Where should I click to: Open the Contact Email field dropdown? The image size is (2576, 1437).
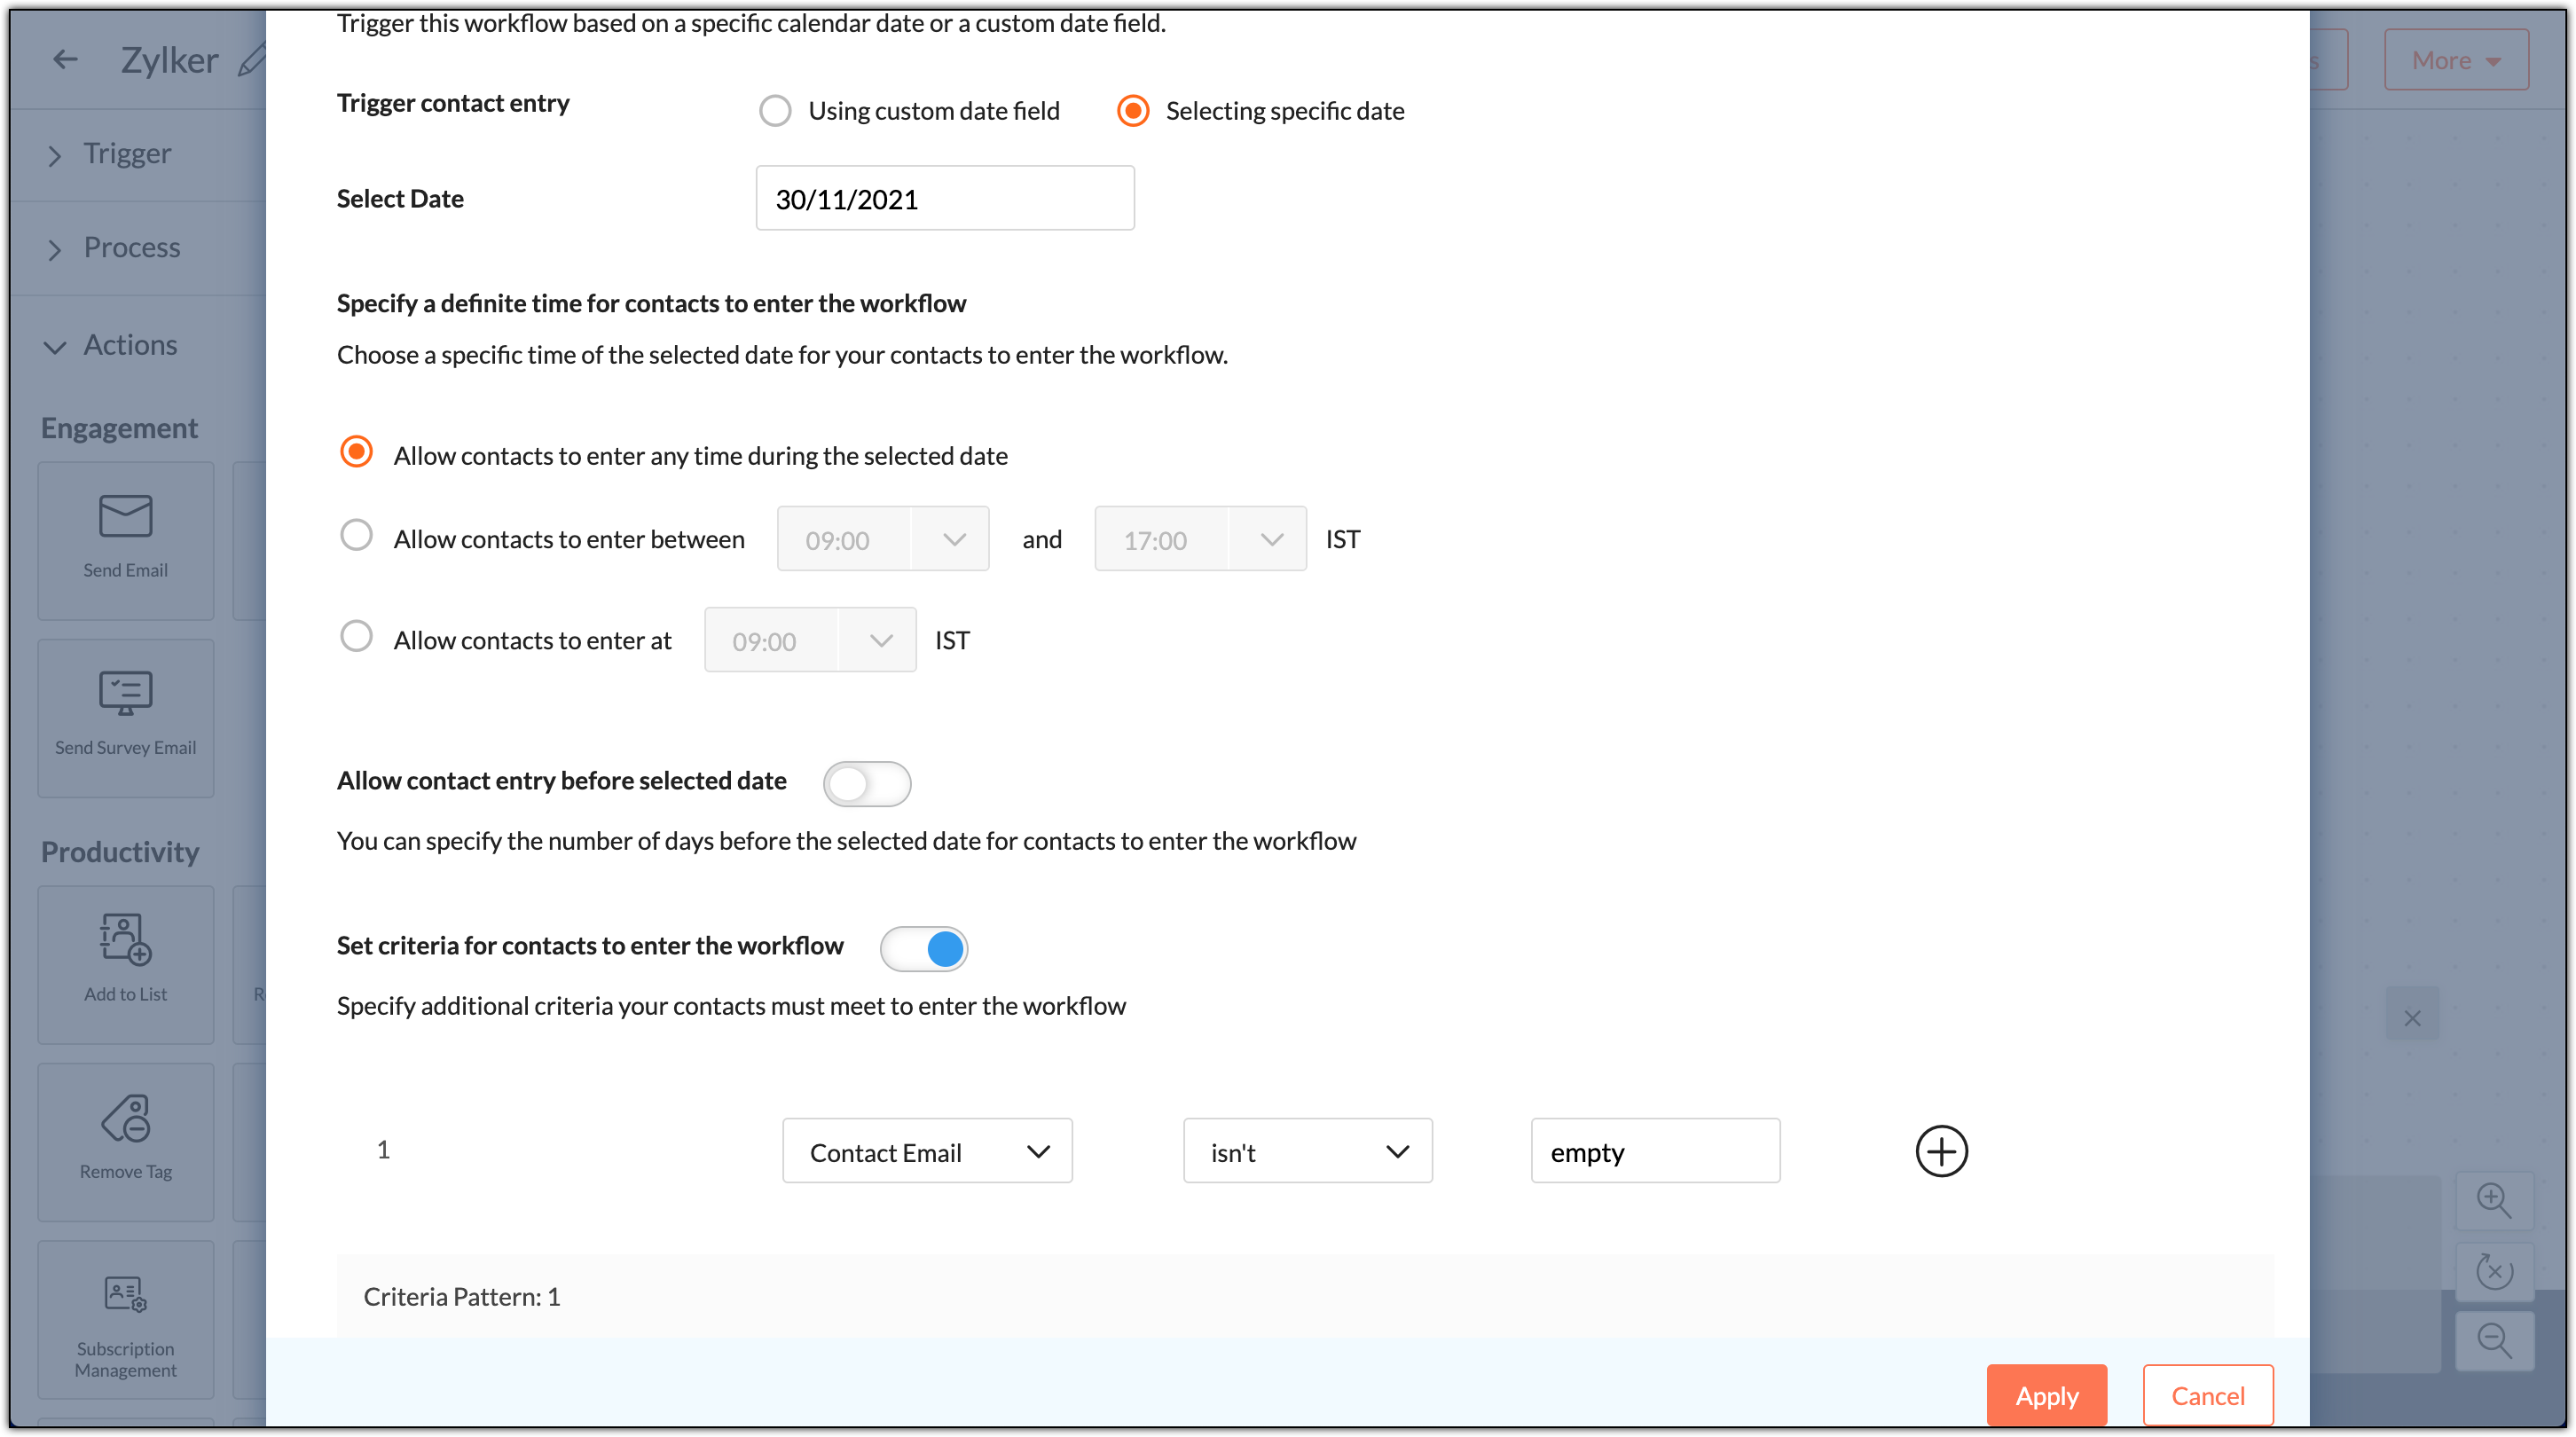pos(927,1152)
